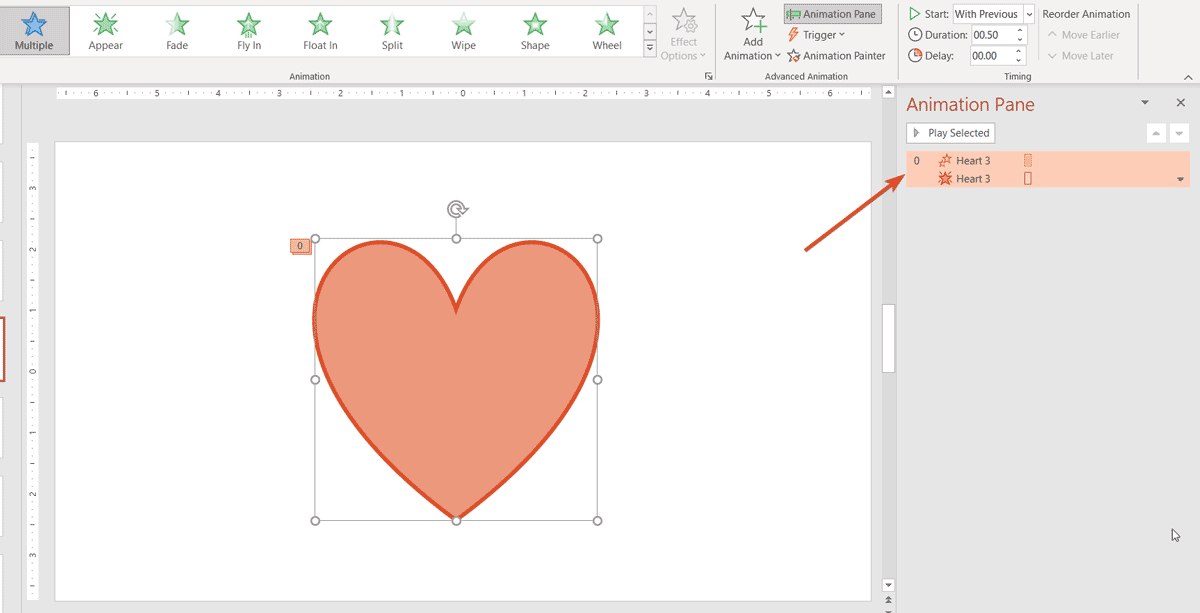This screenshot has height=613, width=1200.
Task: Click the Delay input field
Action: pyautogui.click(x=991, y=56)
